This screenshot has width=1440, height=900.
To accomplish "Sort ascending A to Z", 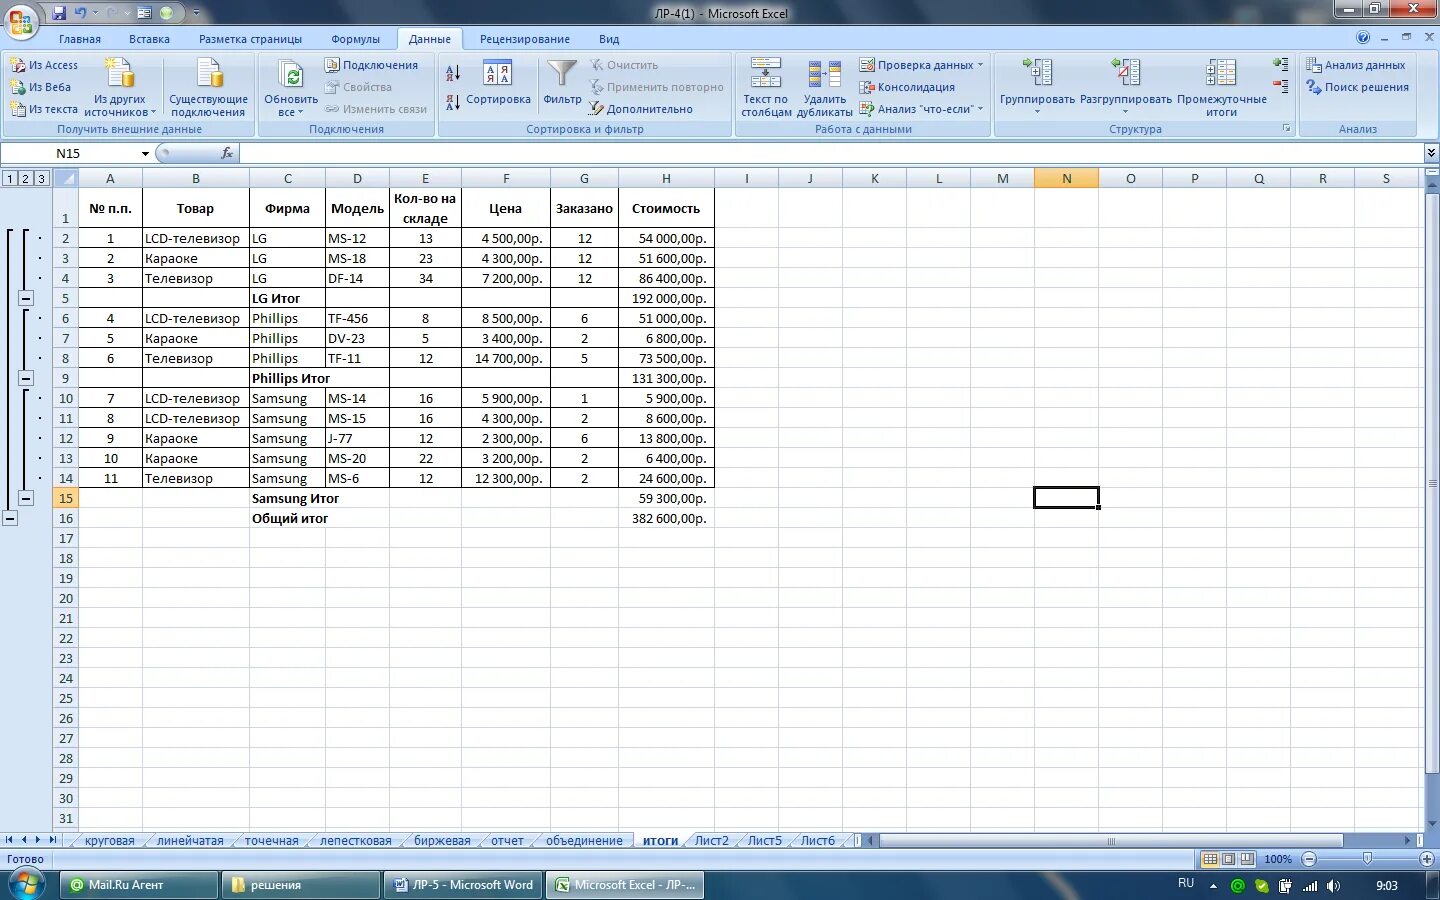I will pos(453,73).
